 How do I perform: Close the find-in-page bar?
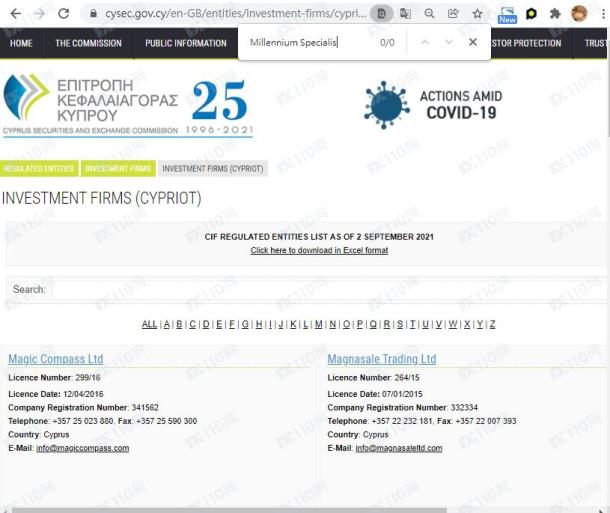click(473, 42)
